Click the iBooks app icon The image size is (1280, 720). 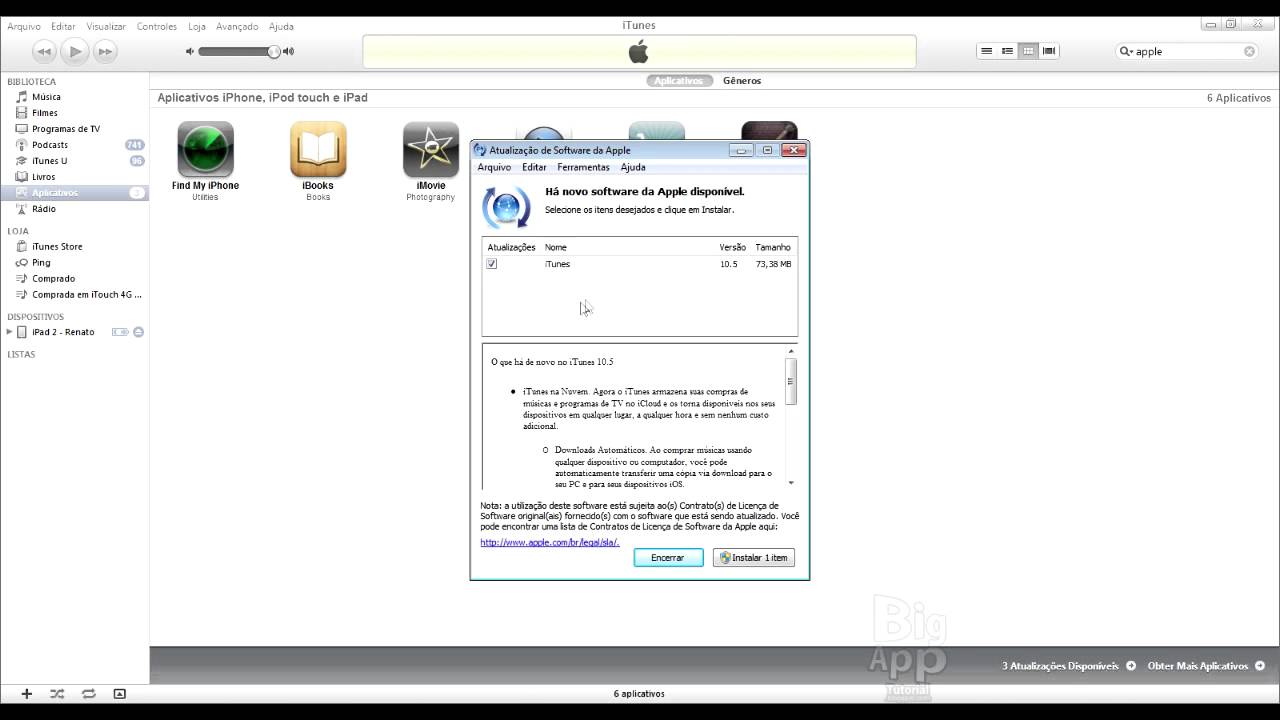318,150
